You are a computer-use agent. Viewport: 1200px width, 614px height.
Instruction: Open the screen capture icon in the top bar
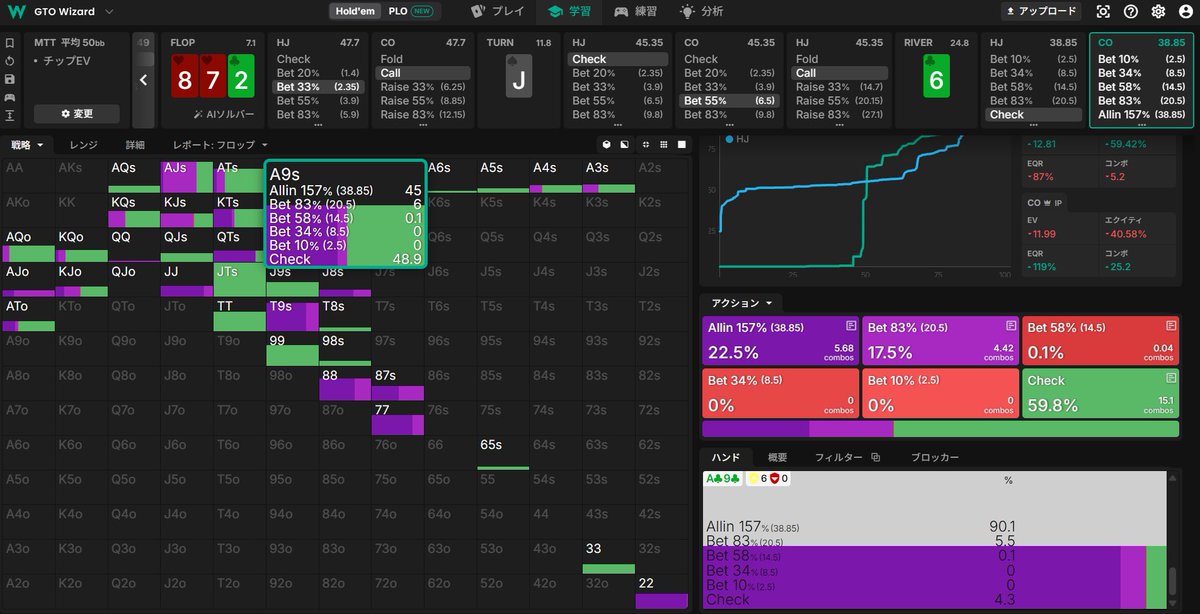click(1103, 12)
